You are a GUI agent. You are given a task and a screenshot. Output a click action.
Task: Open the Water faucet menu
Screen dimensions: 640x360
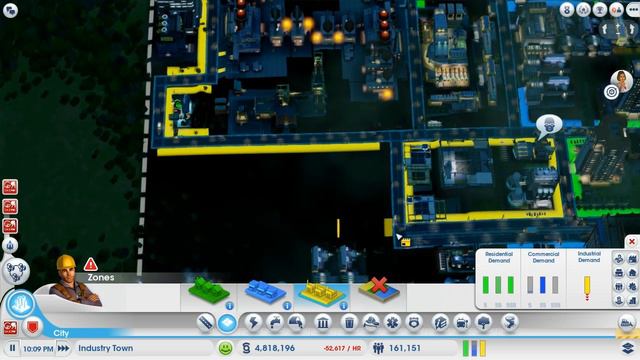coord(275,323)
